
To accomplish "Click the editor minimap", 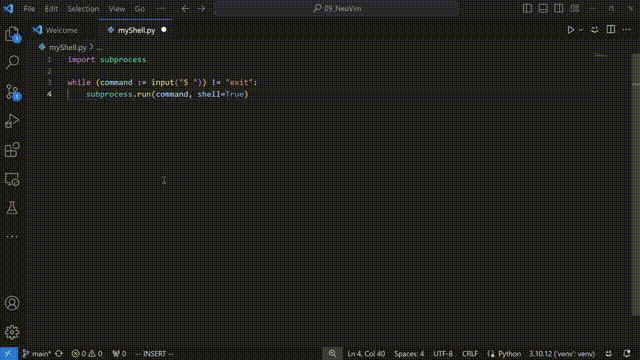I will coord(601,55).
